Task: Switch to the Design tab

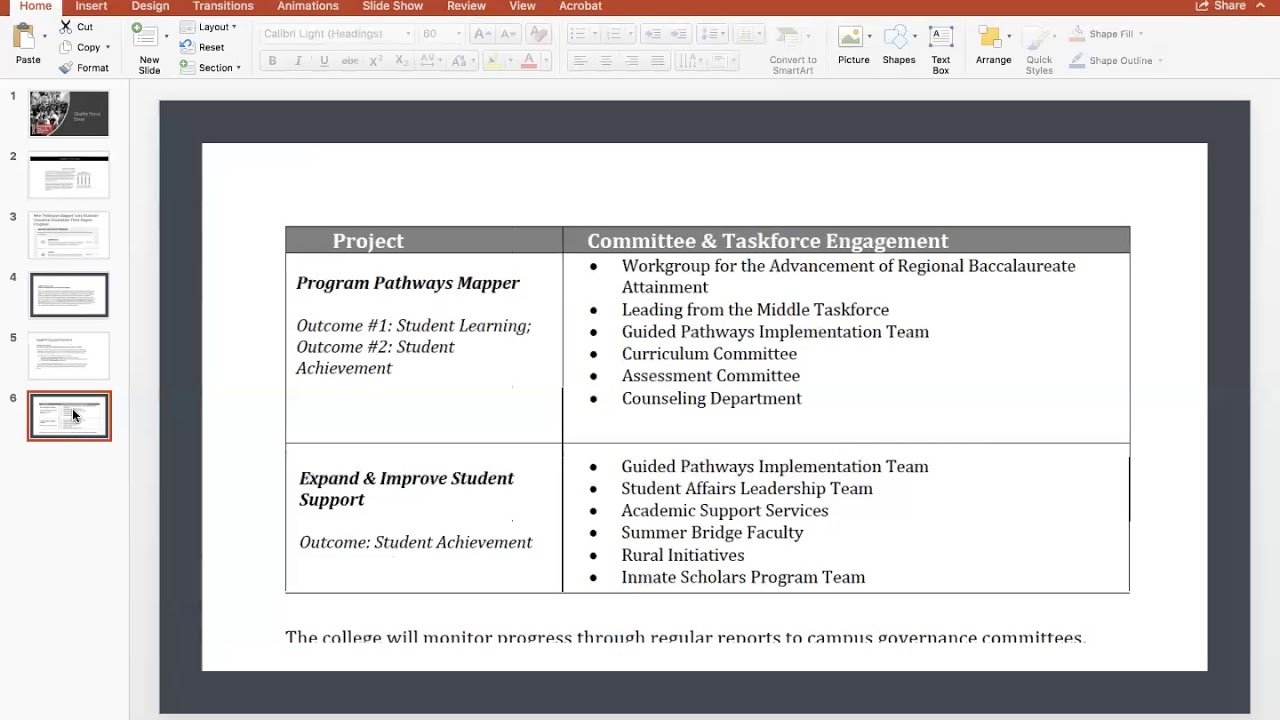Action: coord(150,6)
